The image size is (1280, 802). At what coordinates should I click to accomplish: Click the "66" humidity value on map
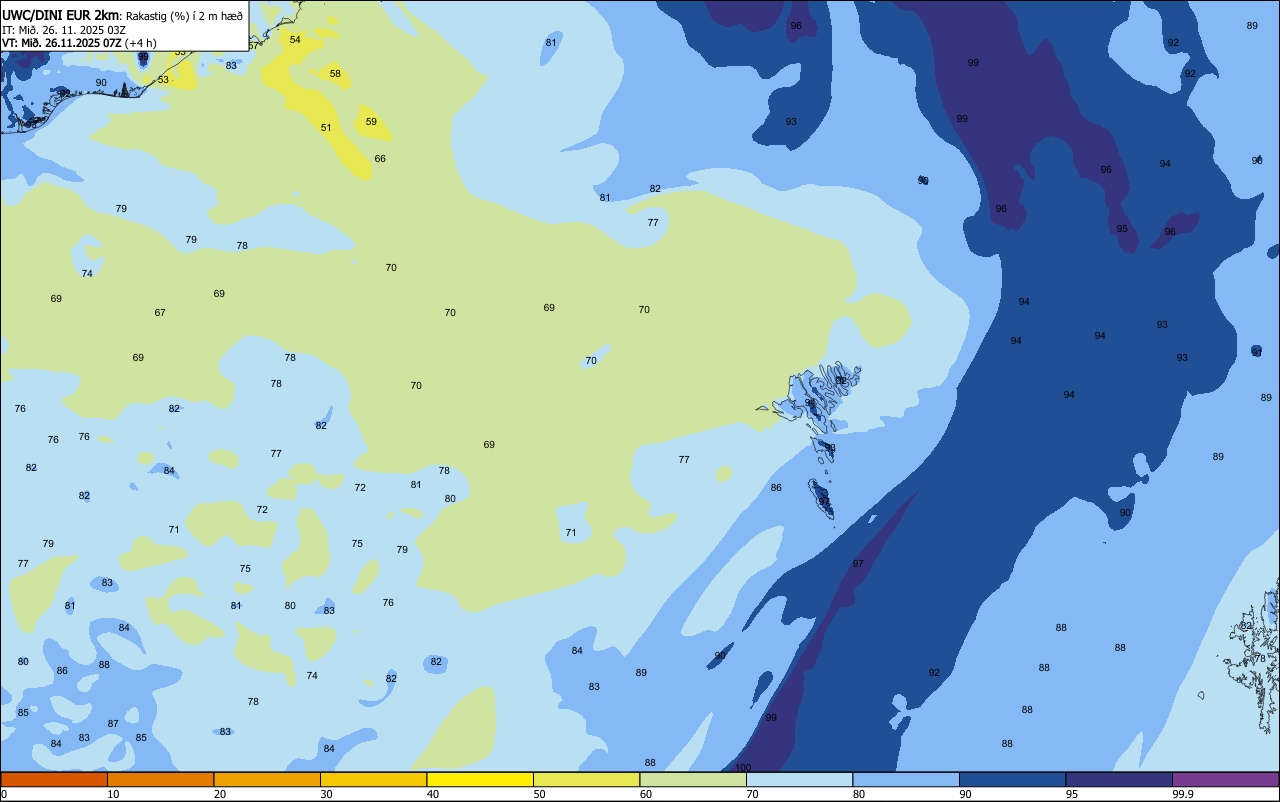coord(380,159)
